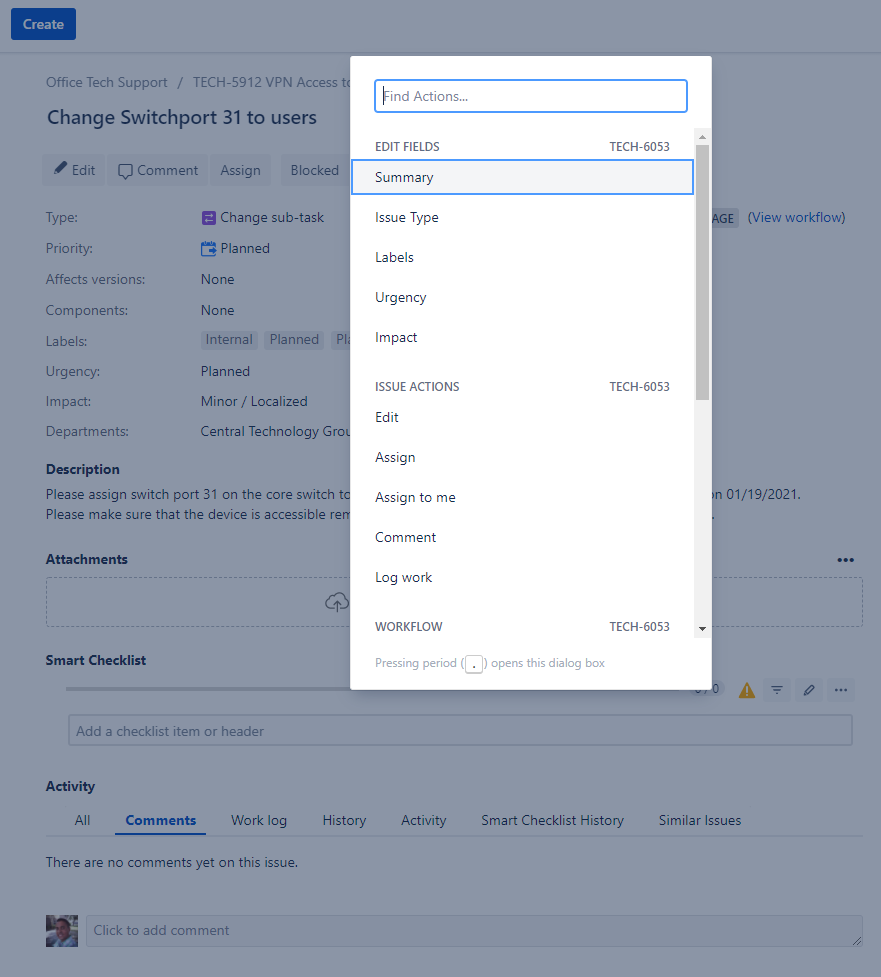This screenshot has width=881, height=977.
Task: Choose Edit under Issue Actions in the dialog
Action: (x=522, y=417)
